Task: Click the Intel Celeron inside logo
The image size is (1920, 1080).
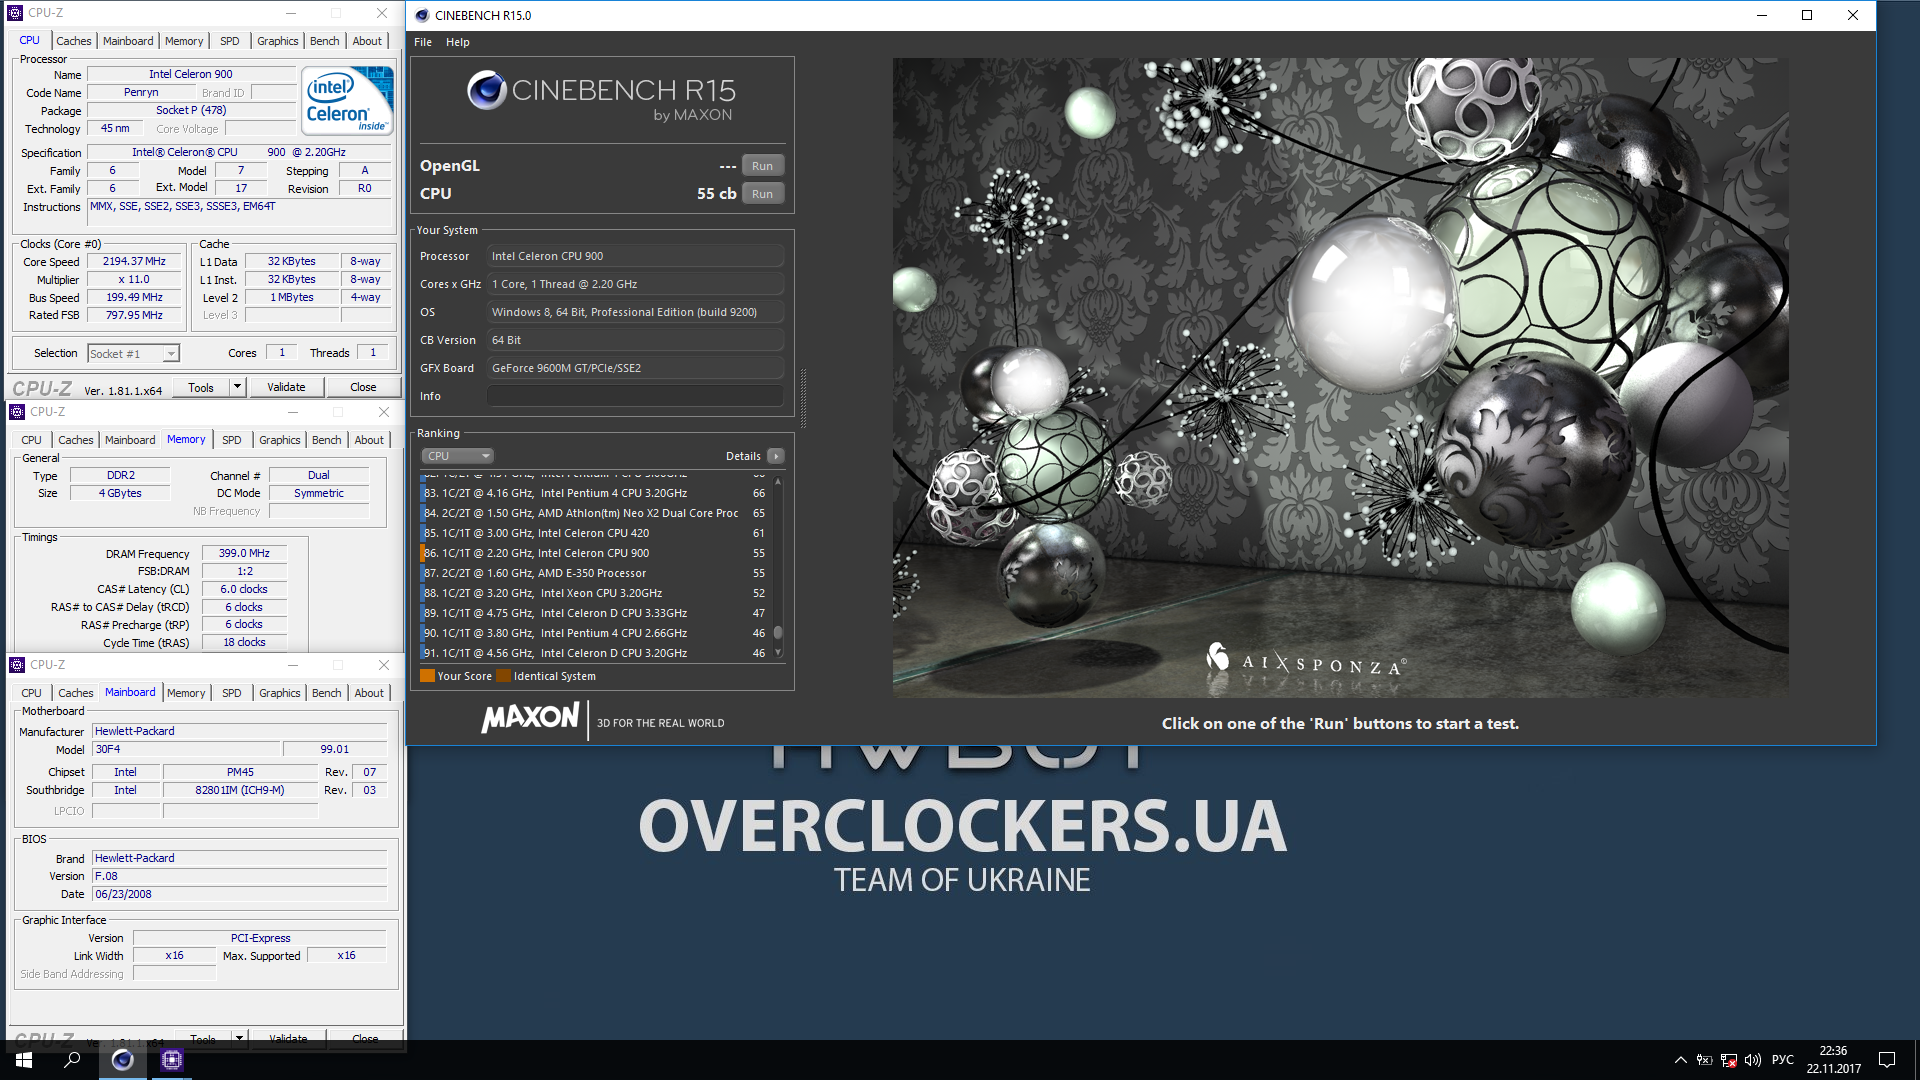Action: 347,101
